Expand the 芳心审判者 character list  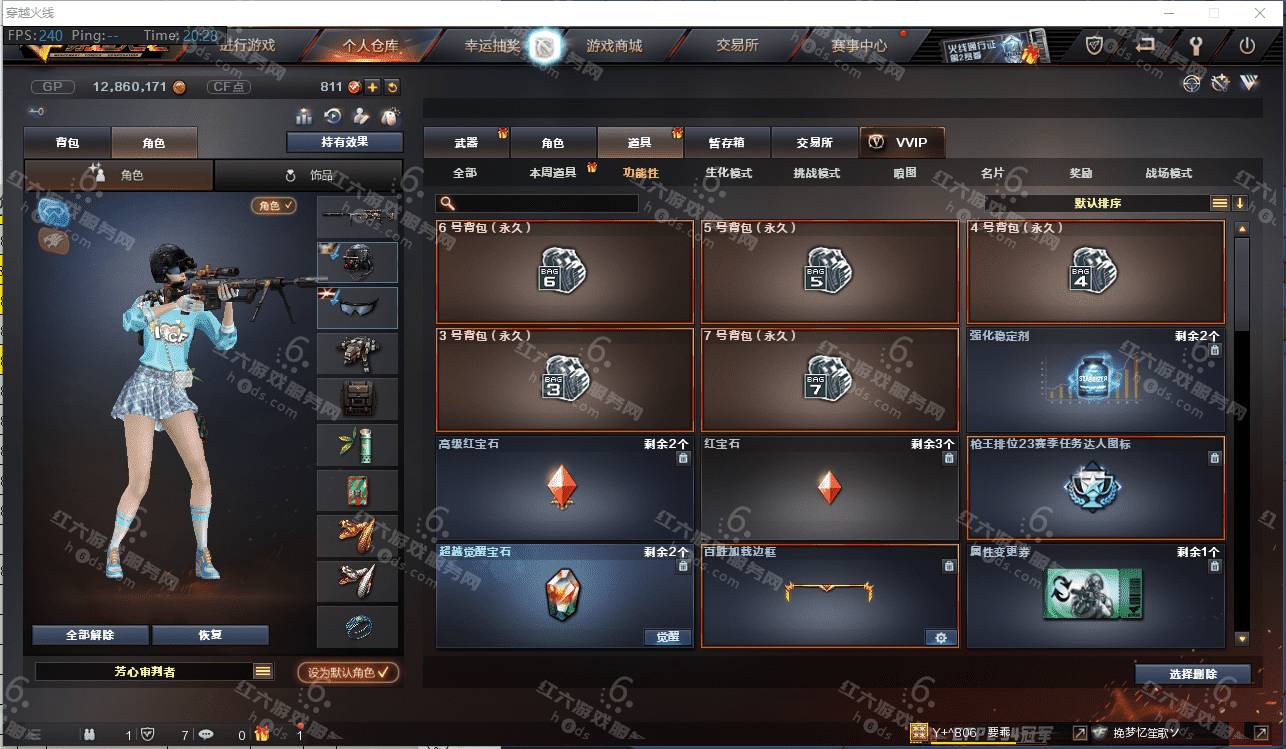[x=263, y=671]
